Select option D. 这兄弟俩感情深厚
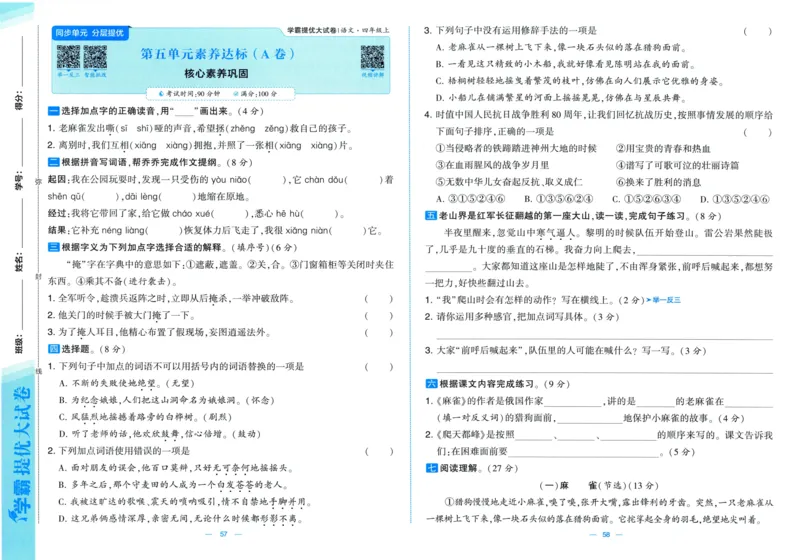This screenshot has height=560, width=800. pos(181,519)
